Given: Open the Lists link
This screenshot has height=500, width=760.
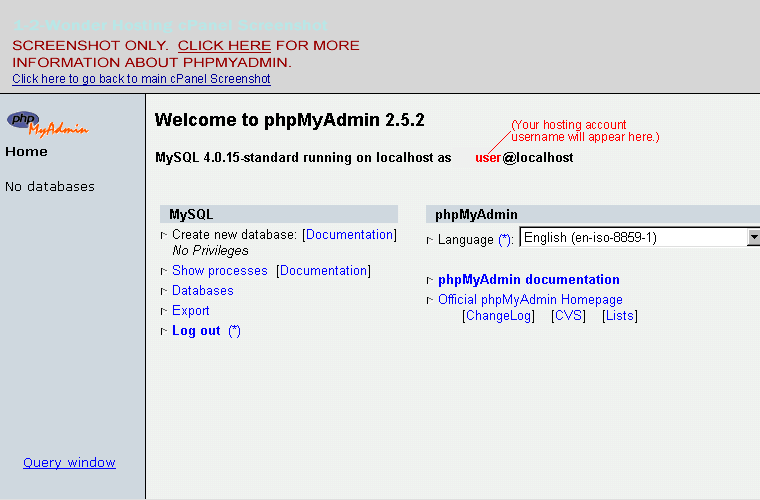Looking at the screenshot, I should point(620,315).
